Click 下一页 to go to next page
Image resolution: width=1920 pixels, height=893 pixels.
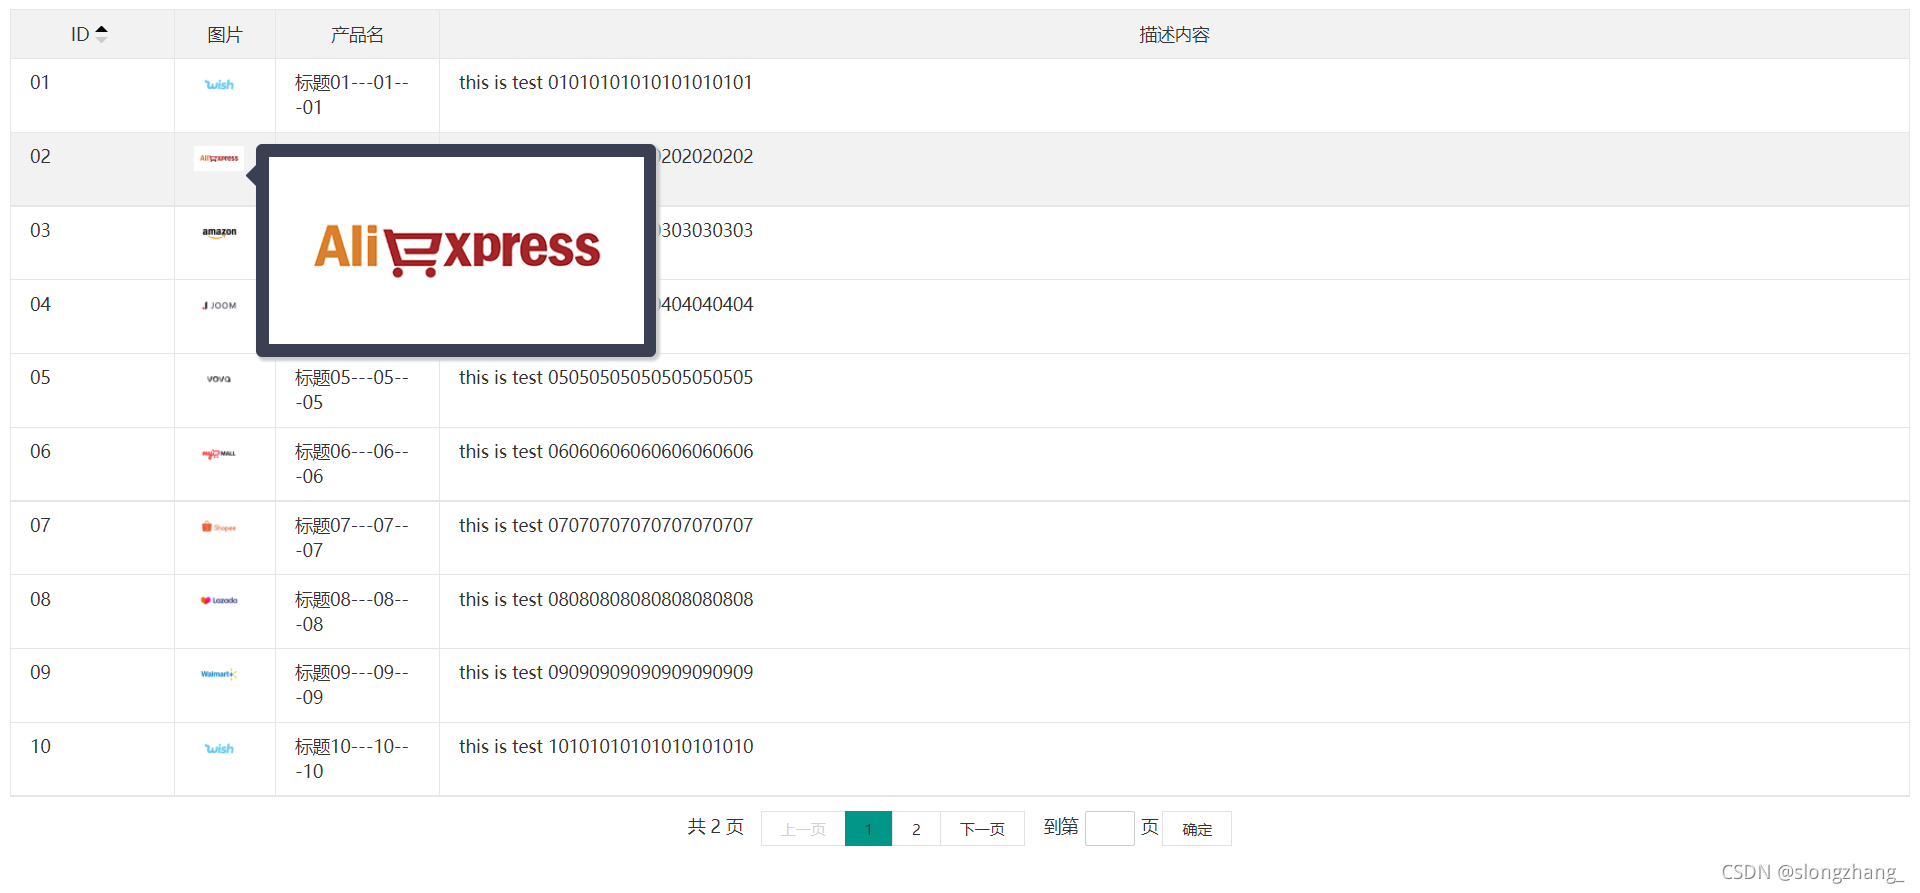click(982, 829)
